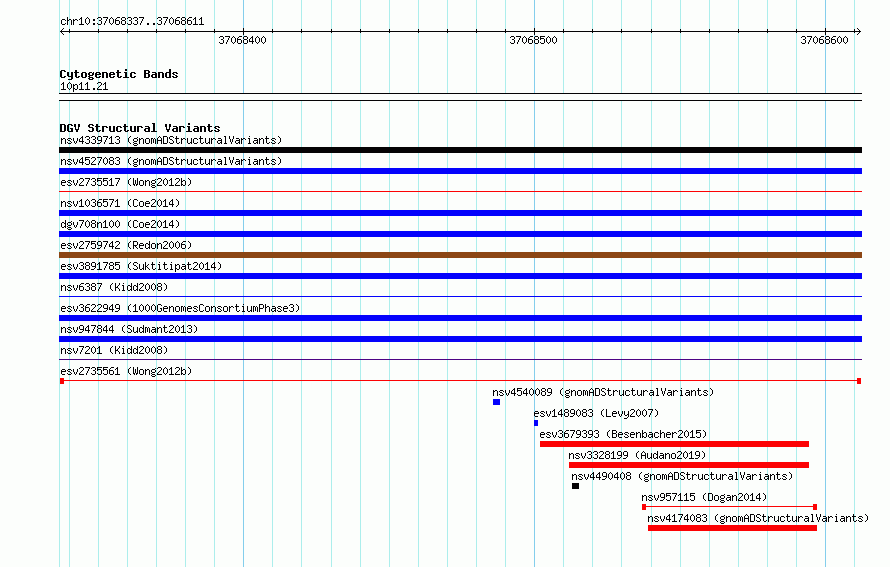890x567 pixels.
Task: Click the 37068500 ruler position label
Action: pos(534,40)
